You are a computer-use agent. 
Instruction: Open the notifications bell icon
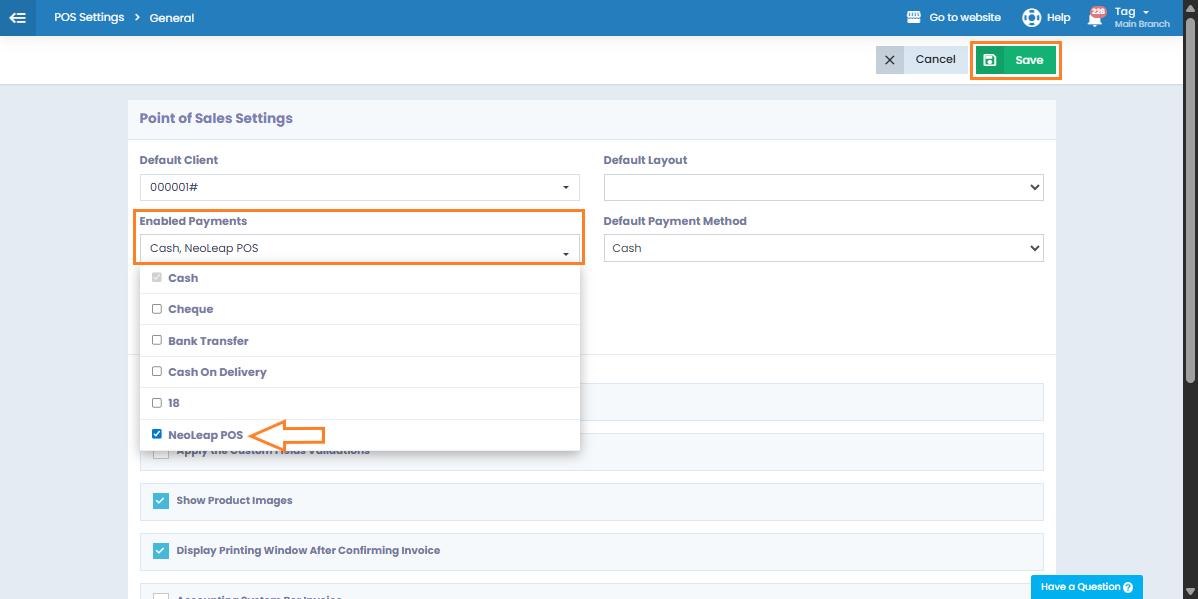[x=1095, y=18]
